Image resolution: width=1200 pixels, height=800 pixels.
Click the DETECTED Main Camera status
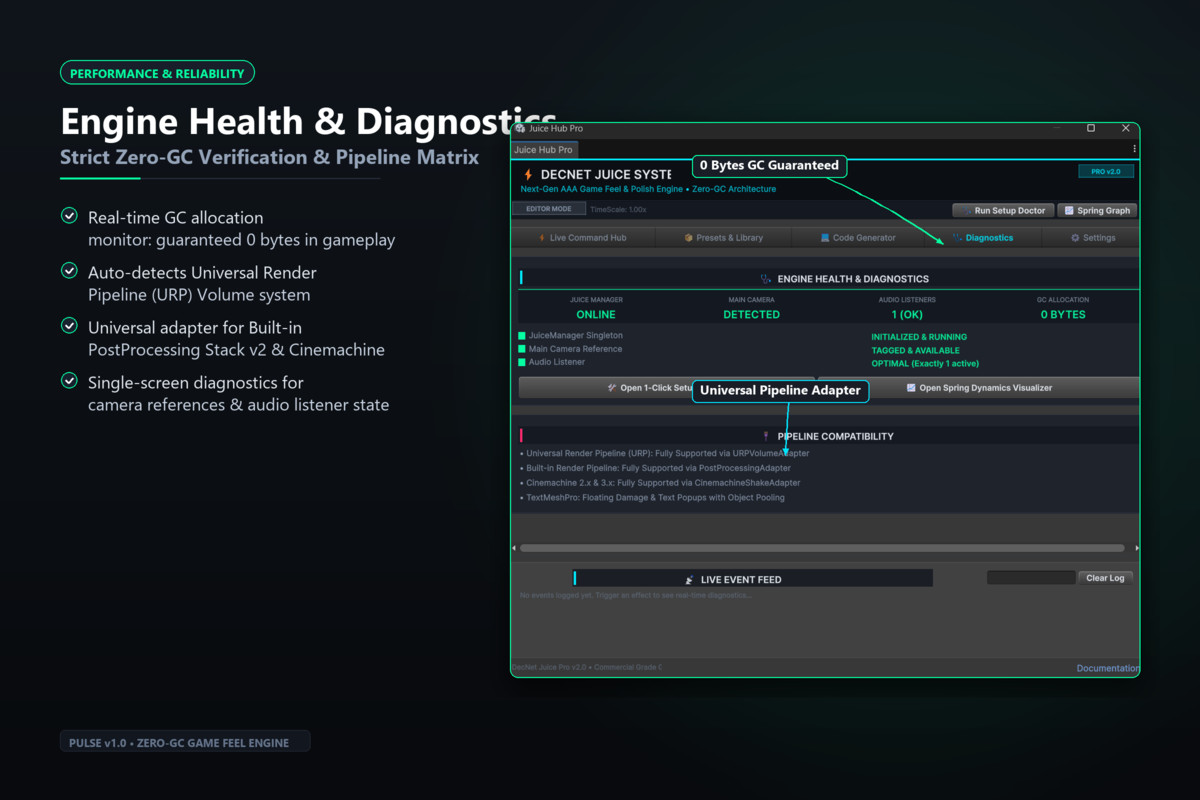[751, 314]
